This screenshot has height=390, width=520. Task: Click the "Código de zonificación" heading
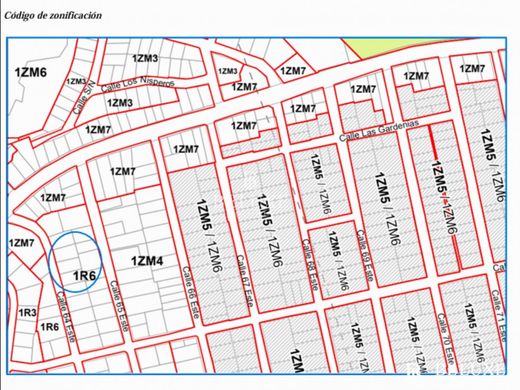point(53,15)
